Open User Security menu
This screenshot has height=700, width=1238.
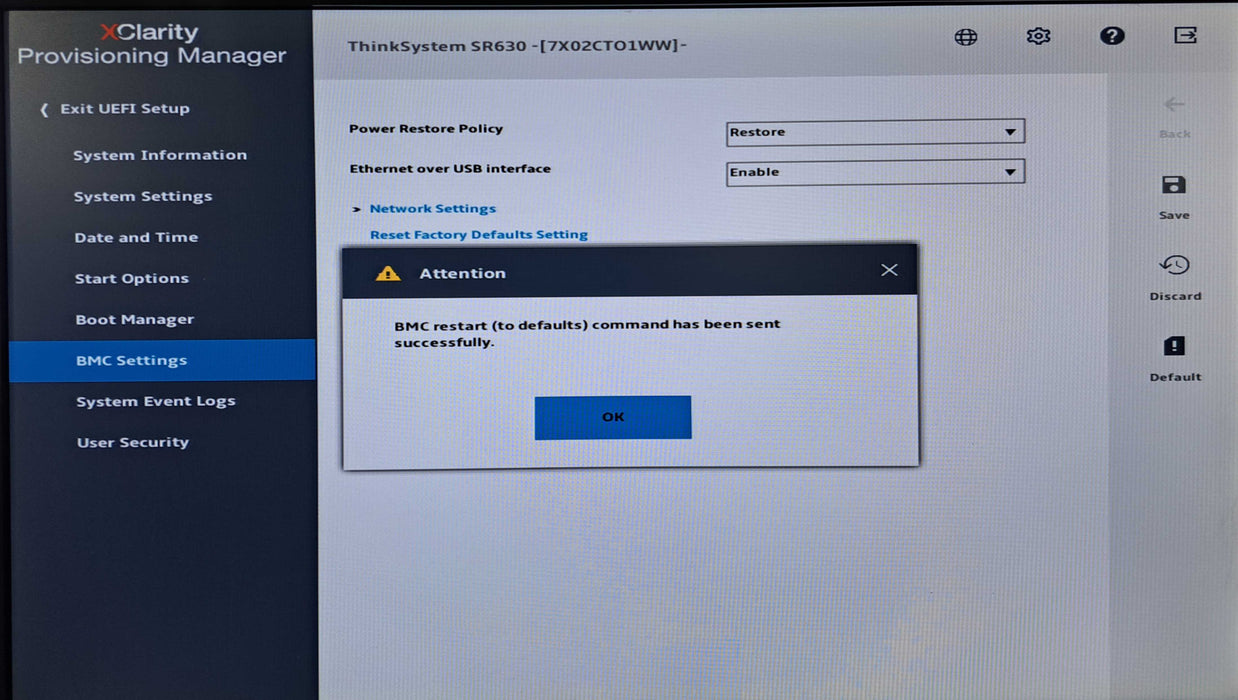click(x=133, y=443)
